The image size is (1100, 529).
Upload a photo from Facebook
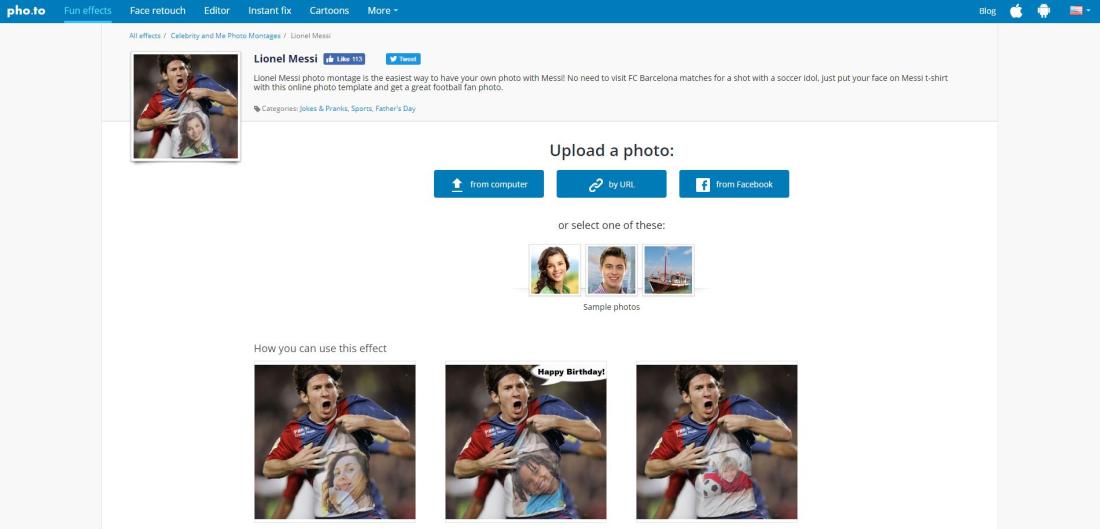pos(734,184)
